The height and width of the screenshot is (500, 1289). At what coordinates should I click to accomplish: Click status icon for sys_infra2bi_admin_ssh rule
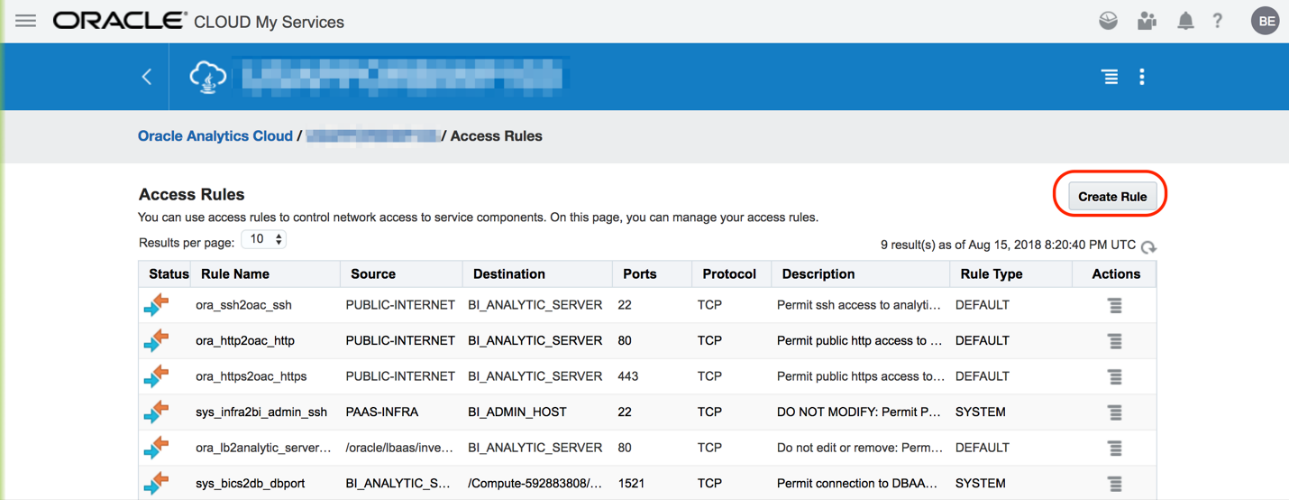156,412
